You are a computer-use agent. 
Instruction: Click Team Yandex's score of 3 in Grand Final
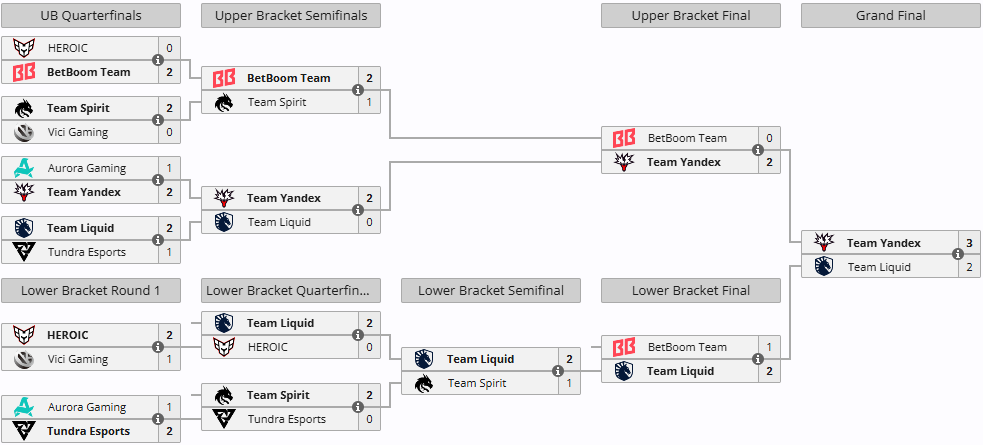pos(968,243)
